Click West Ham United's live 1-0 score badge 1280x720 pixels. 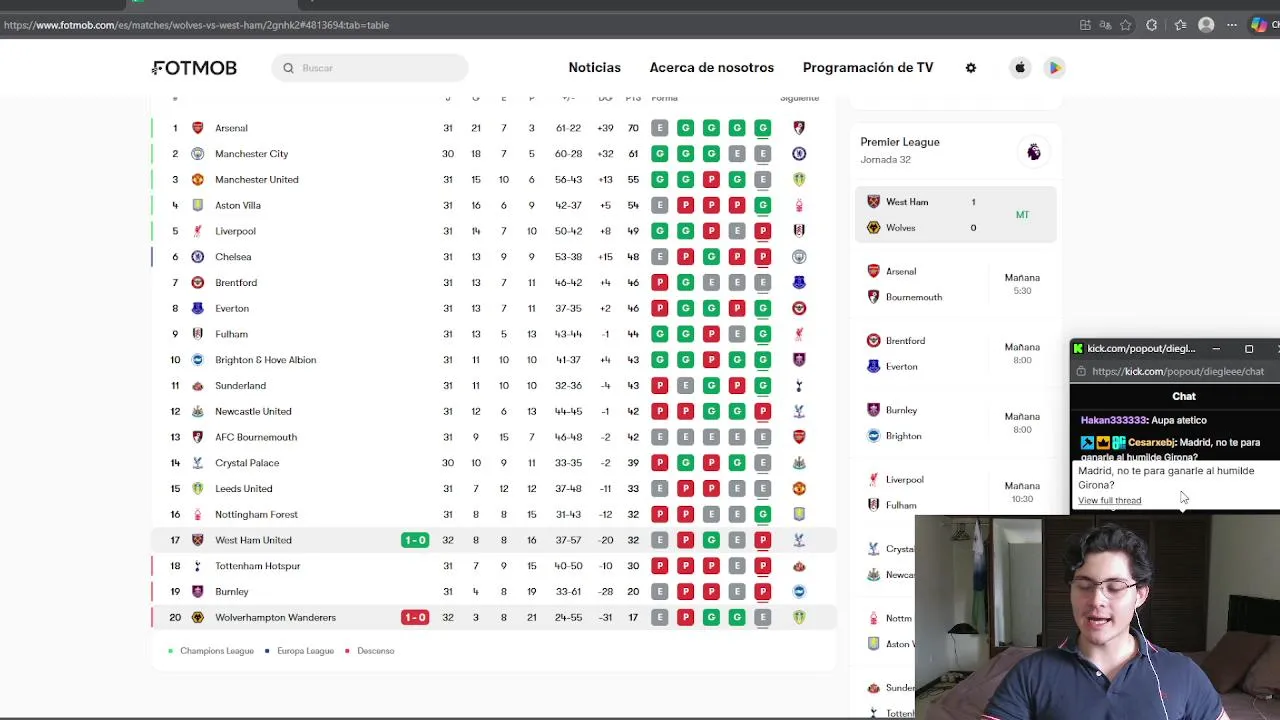tap(415, 540)
